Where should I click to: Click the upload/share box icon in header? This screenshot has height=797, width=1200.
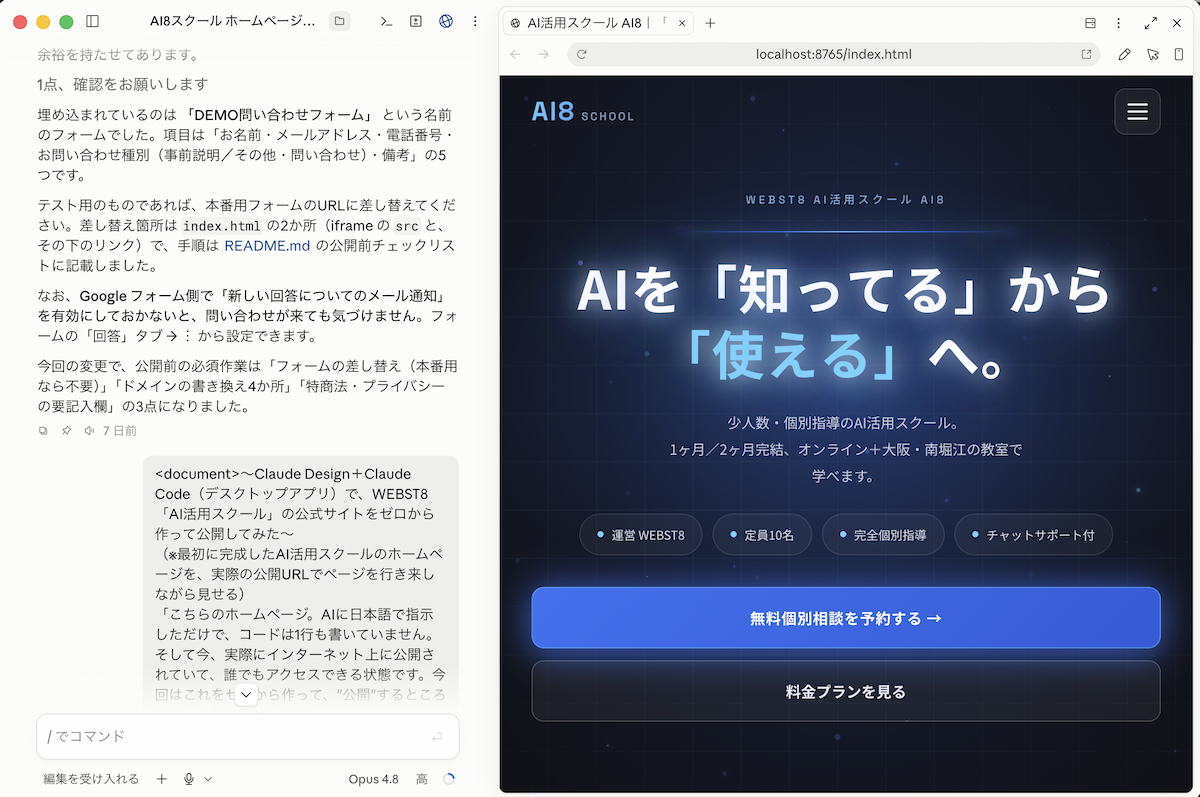pyautogui.click(x=416, y=21)
